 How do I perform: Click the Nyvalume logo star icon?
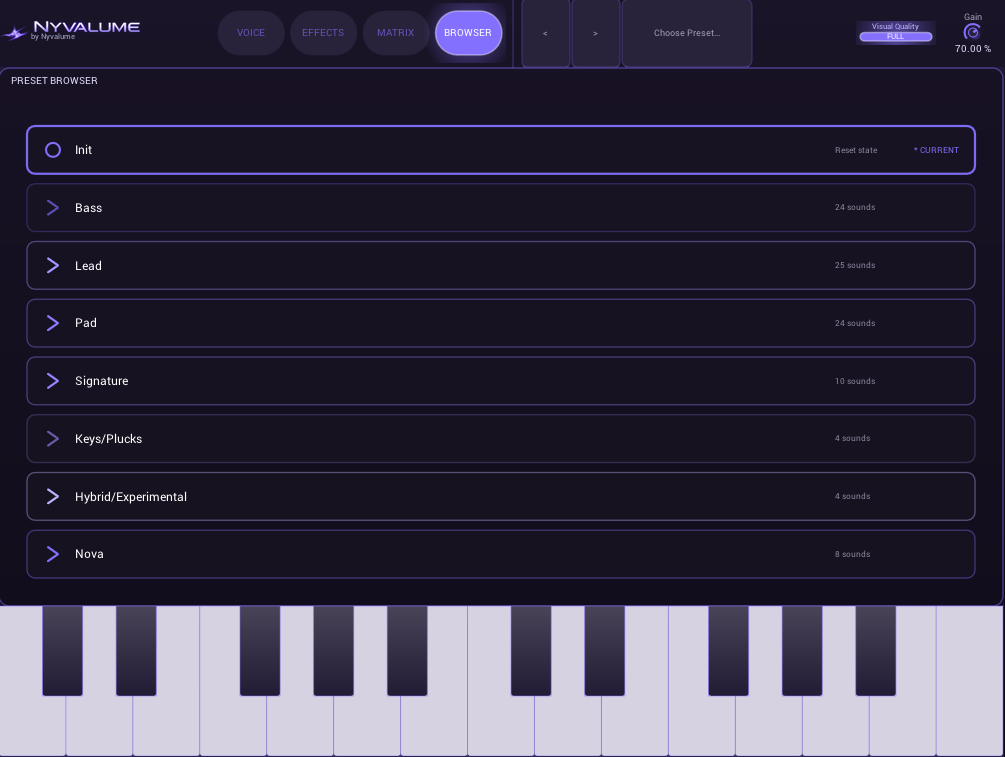click(x=14, y=33)
